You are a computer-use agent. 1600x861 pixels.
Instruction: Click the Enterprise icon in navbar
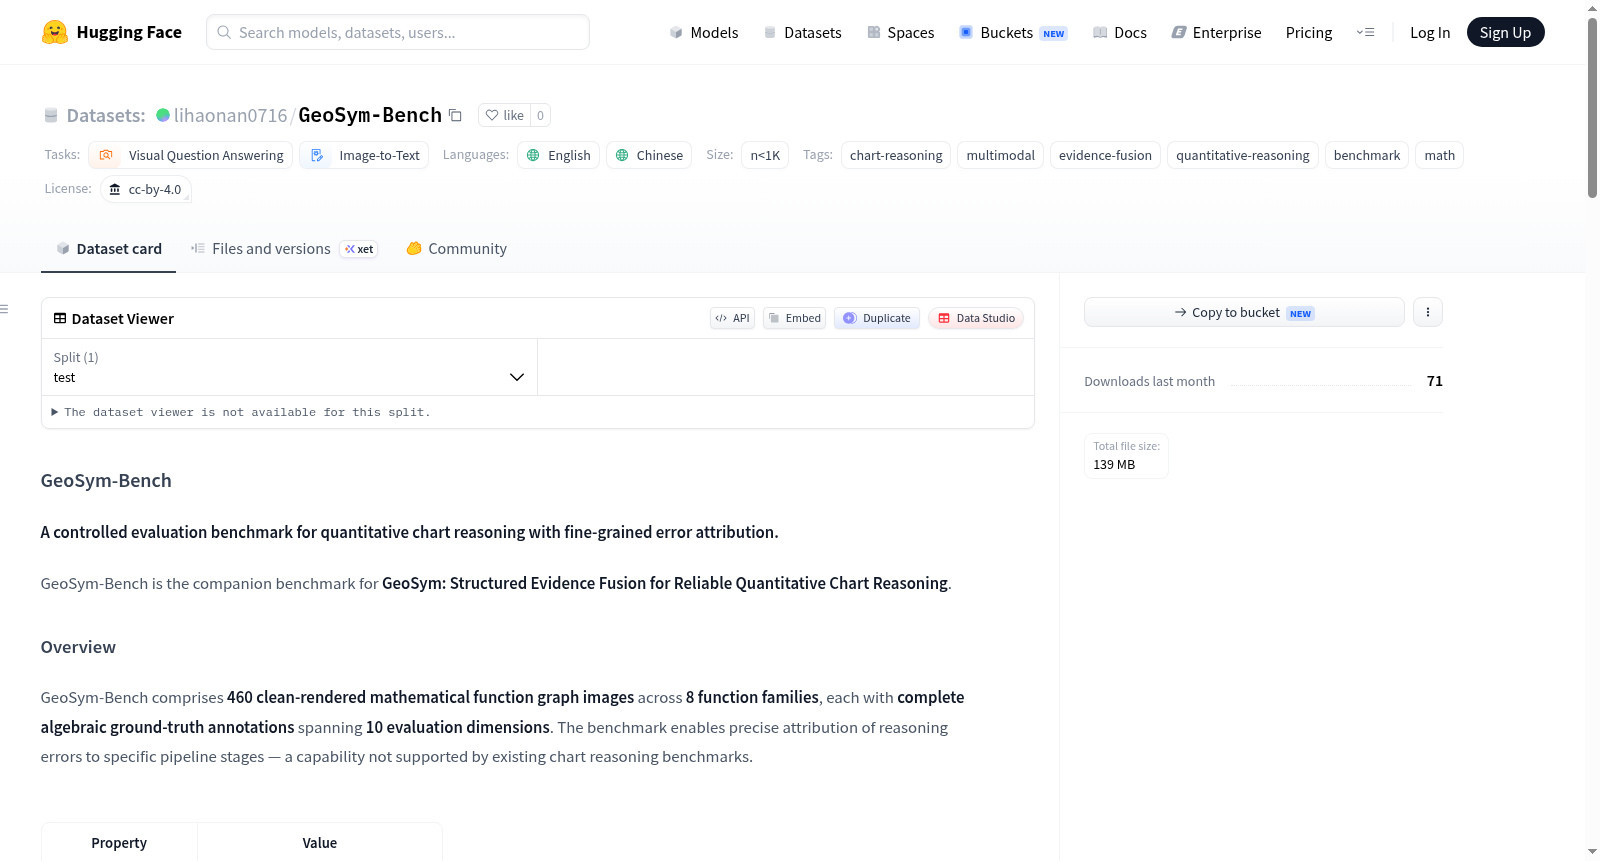point(1179,33)
